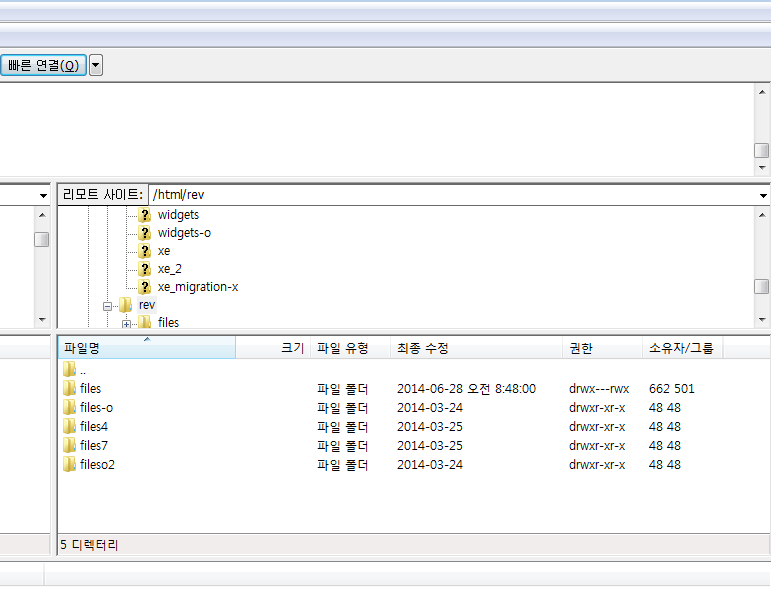The width and height of the screenshot is (771, 613).
Task: Select the widgets folder in remote tree
Action: [178, 215]
